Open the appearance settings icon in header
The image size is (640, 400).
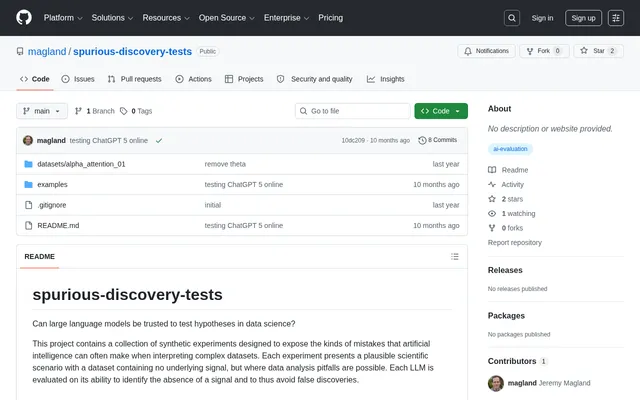[616, 18]
